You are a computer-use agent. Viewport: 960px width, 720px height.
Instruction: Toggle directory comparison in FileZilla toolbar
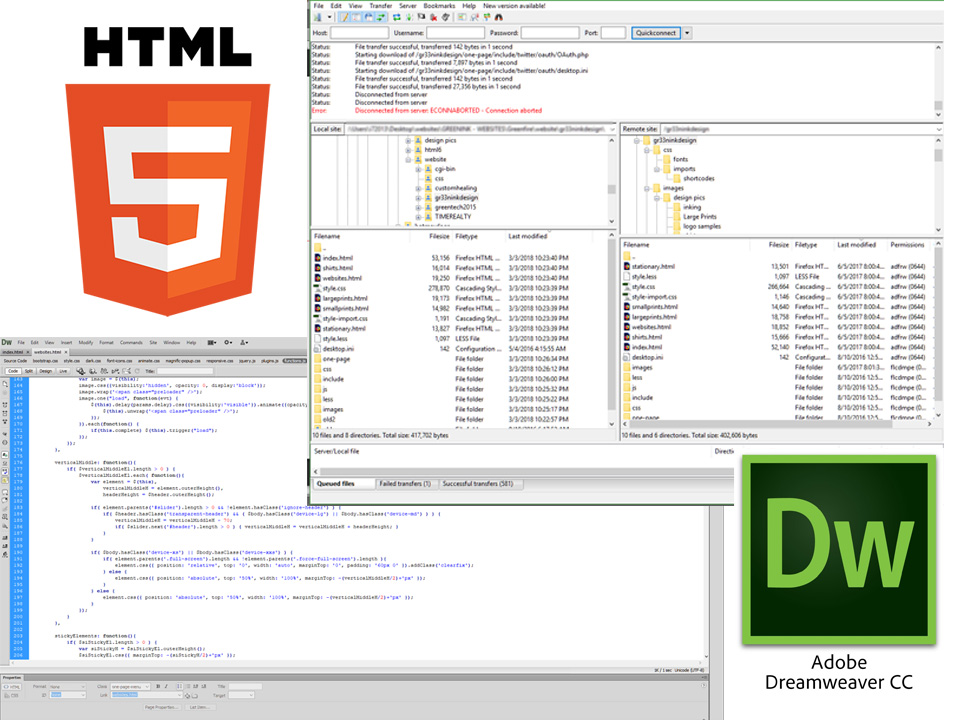click(474, 18)
